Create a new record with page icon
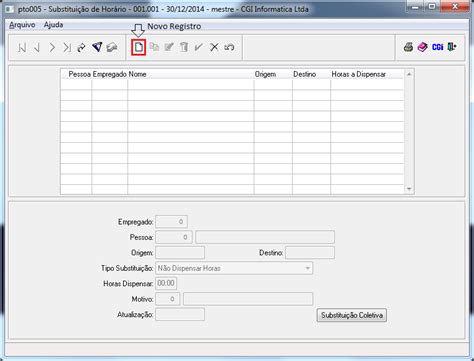The height and width of the screenshot is (361, 474). pyautogui.click(x=138, y=47)
